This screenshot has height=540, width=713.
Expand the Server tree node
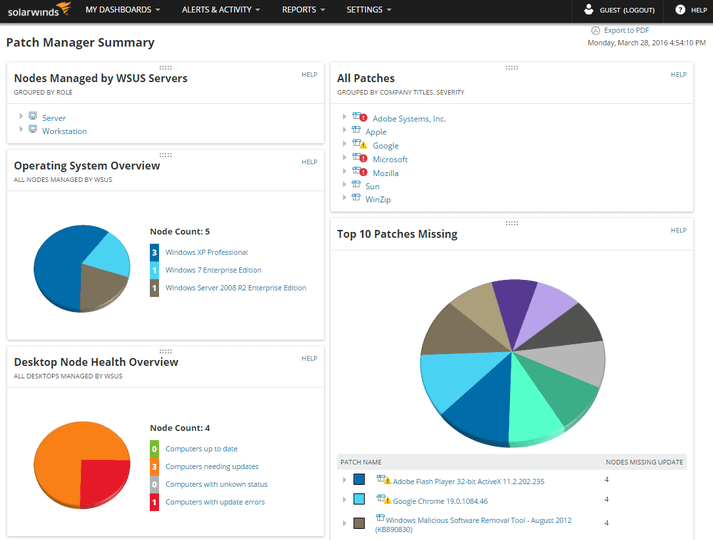(x=20, y=117)
